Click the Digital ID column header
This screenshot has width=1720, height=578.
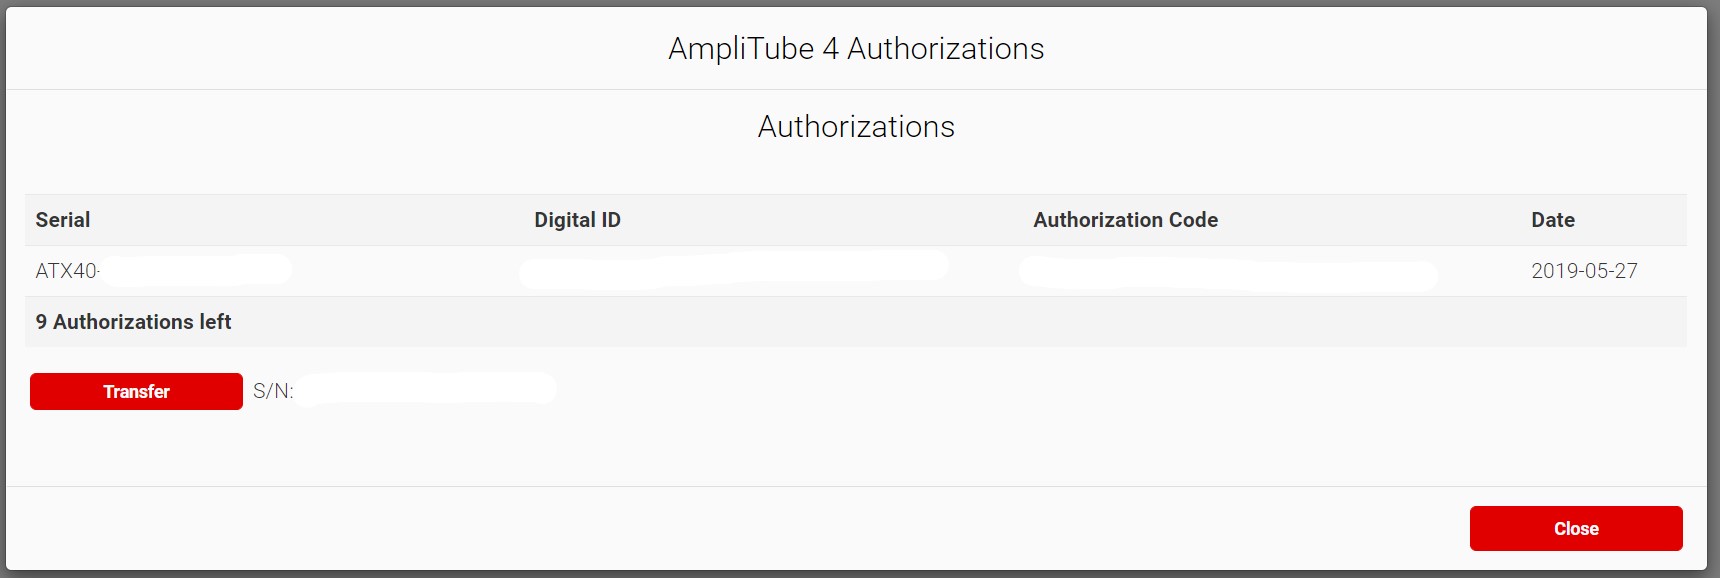(577, 220)
